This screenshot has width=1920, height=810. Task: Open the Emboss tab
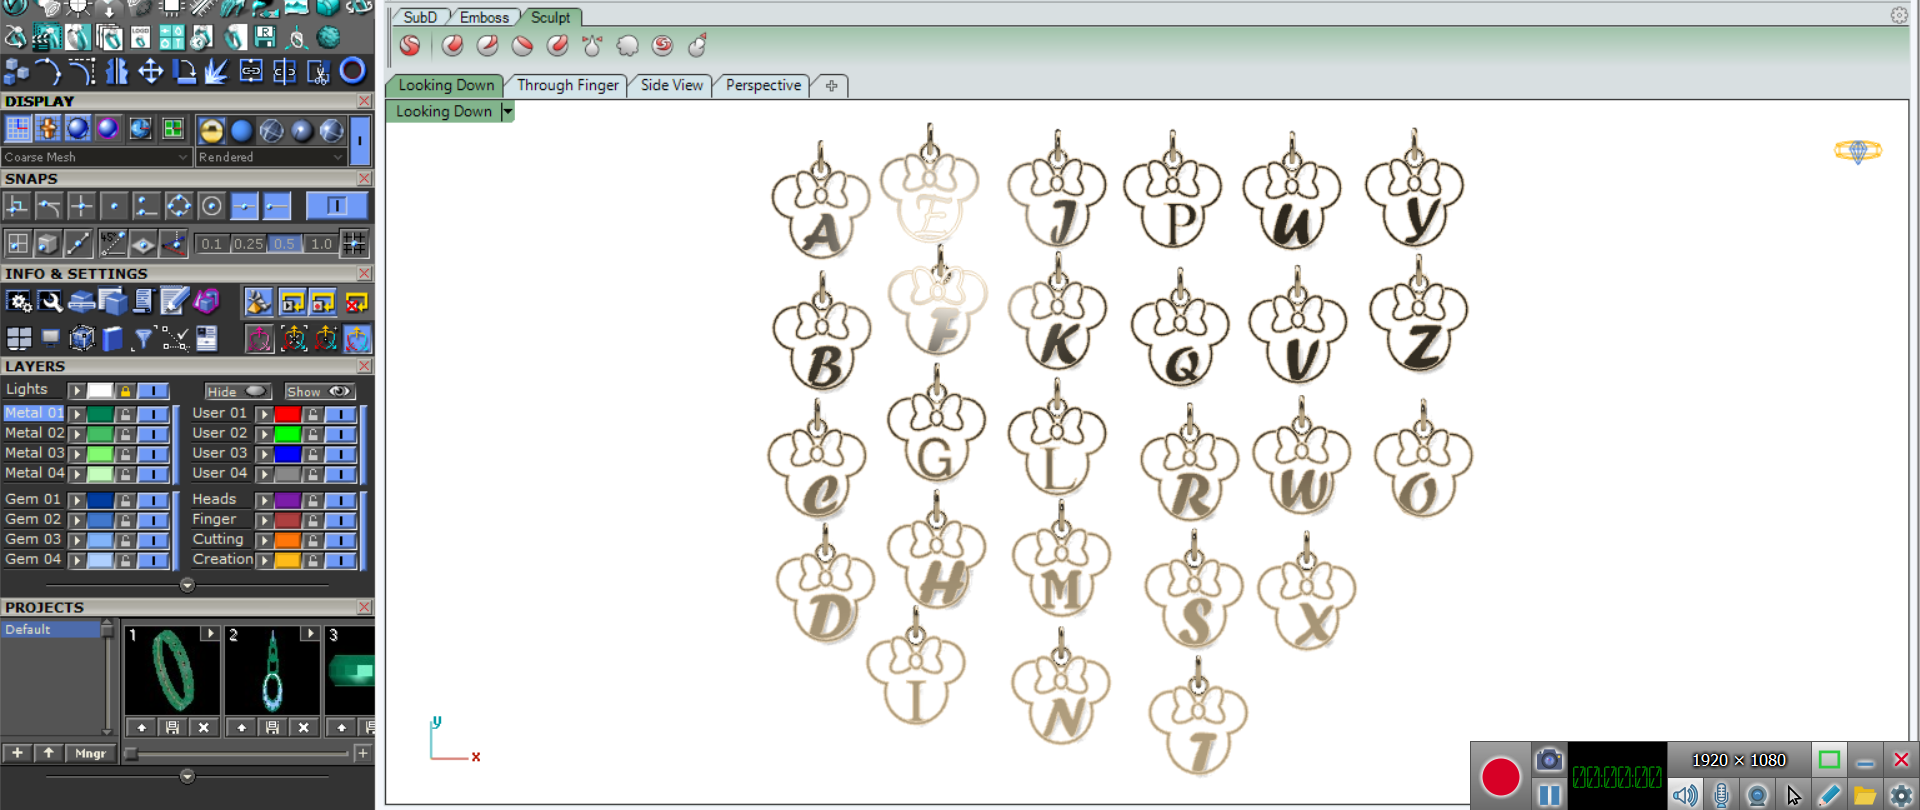tap(484, 17)
